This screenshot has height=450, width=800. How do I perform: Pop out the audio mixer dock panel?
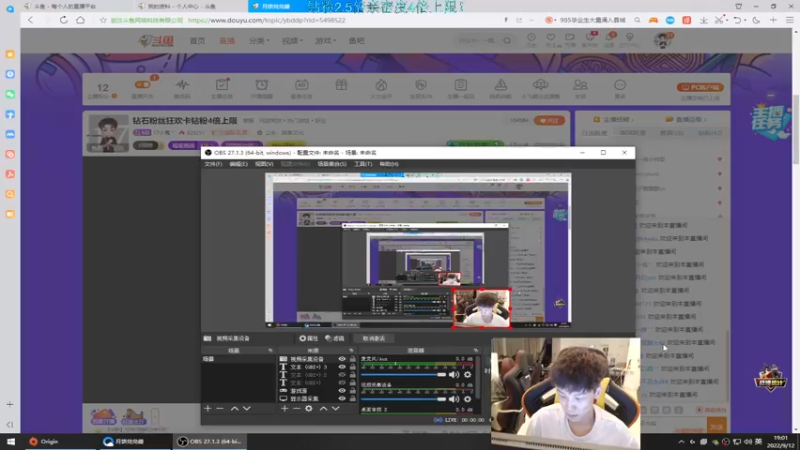(x=476, y=351)
